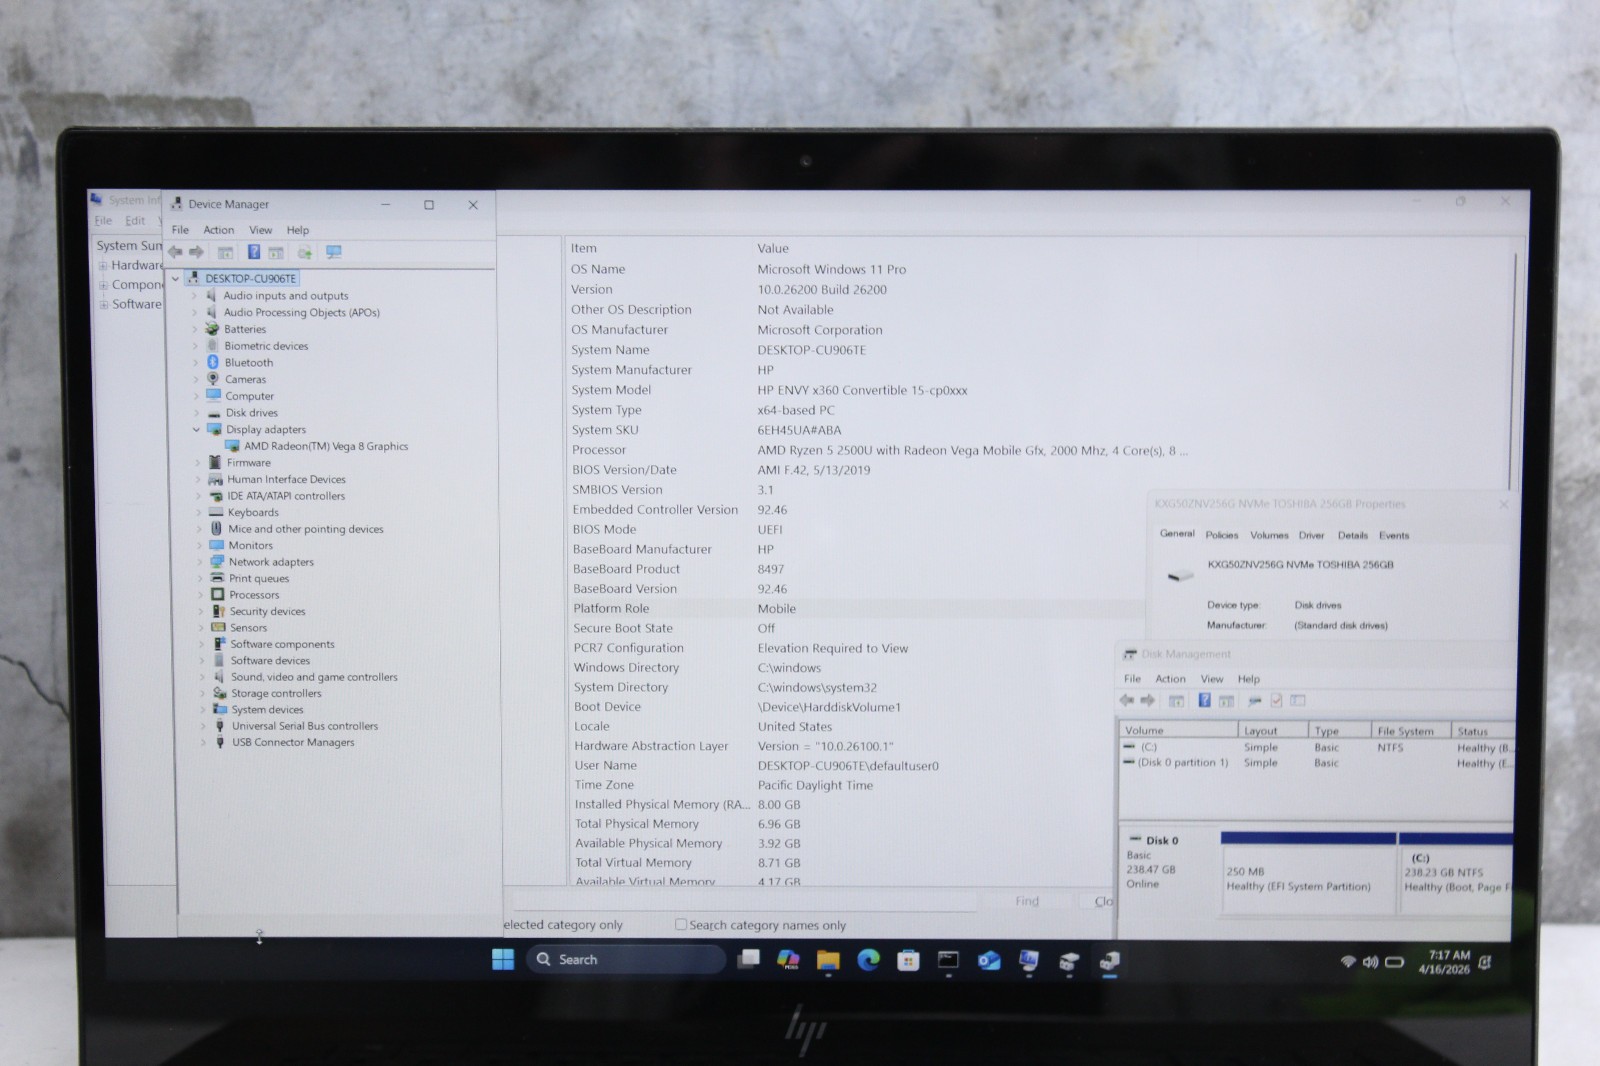Viewport: 1600px width, 1066px height.
Task: Select System Model row HP ENVY x360
Action: [x=770, y=390]
